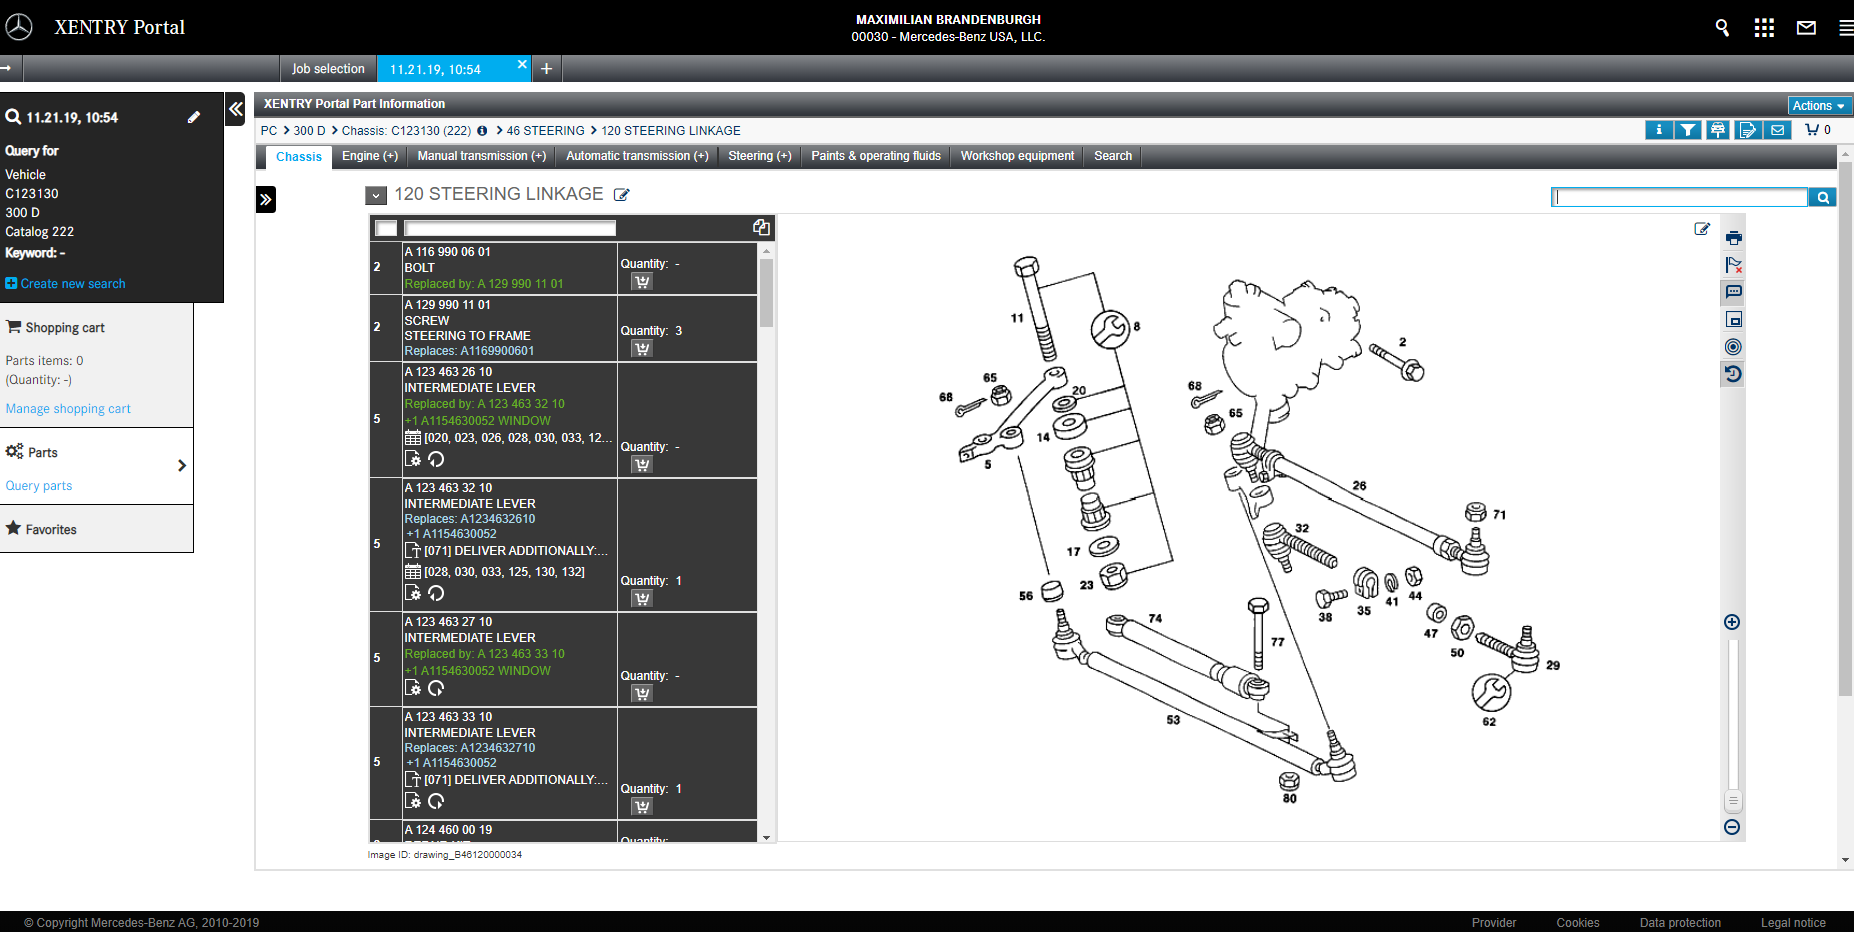The width and height of the screenshot is (1854, 932).
Task: Open the Workshop equipment tab
Action: (1017, 156)
